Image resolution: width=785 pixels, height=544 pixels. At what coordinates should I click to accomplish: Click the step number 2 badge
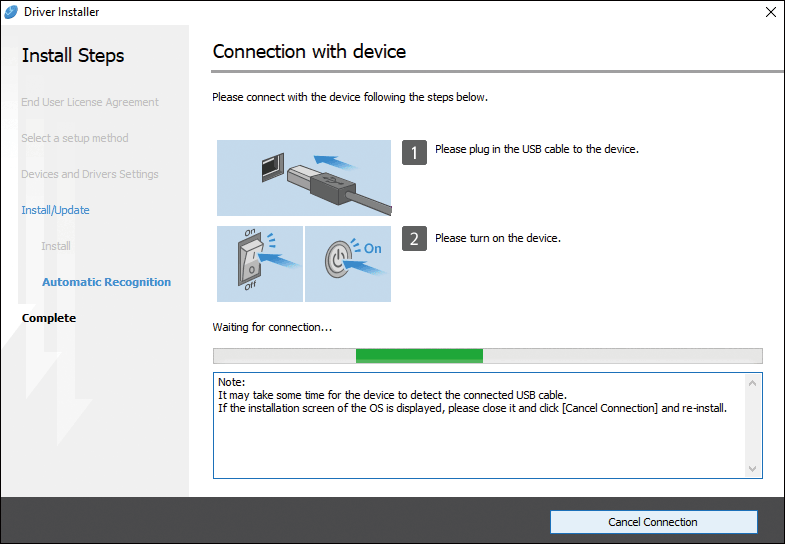pyautogui.click(x=415, y=239)
